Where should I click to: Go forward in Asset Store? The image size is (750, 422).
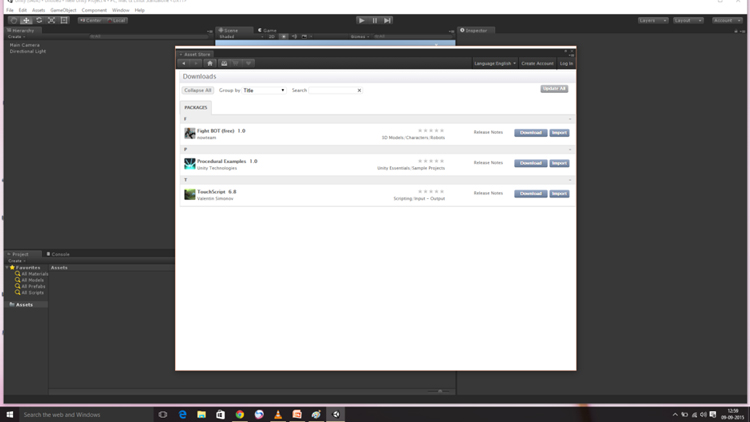[196, 63]
